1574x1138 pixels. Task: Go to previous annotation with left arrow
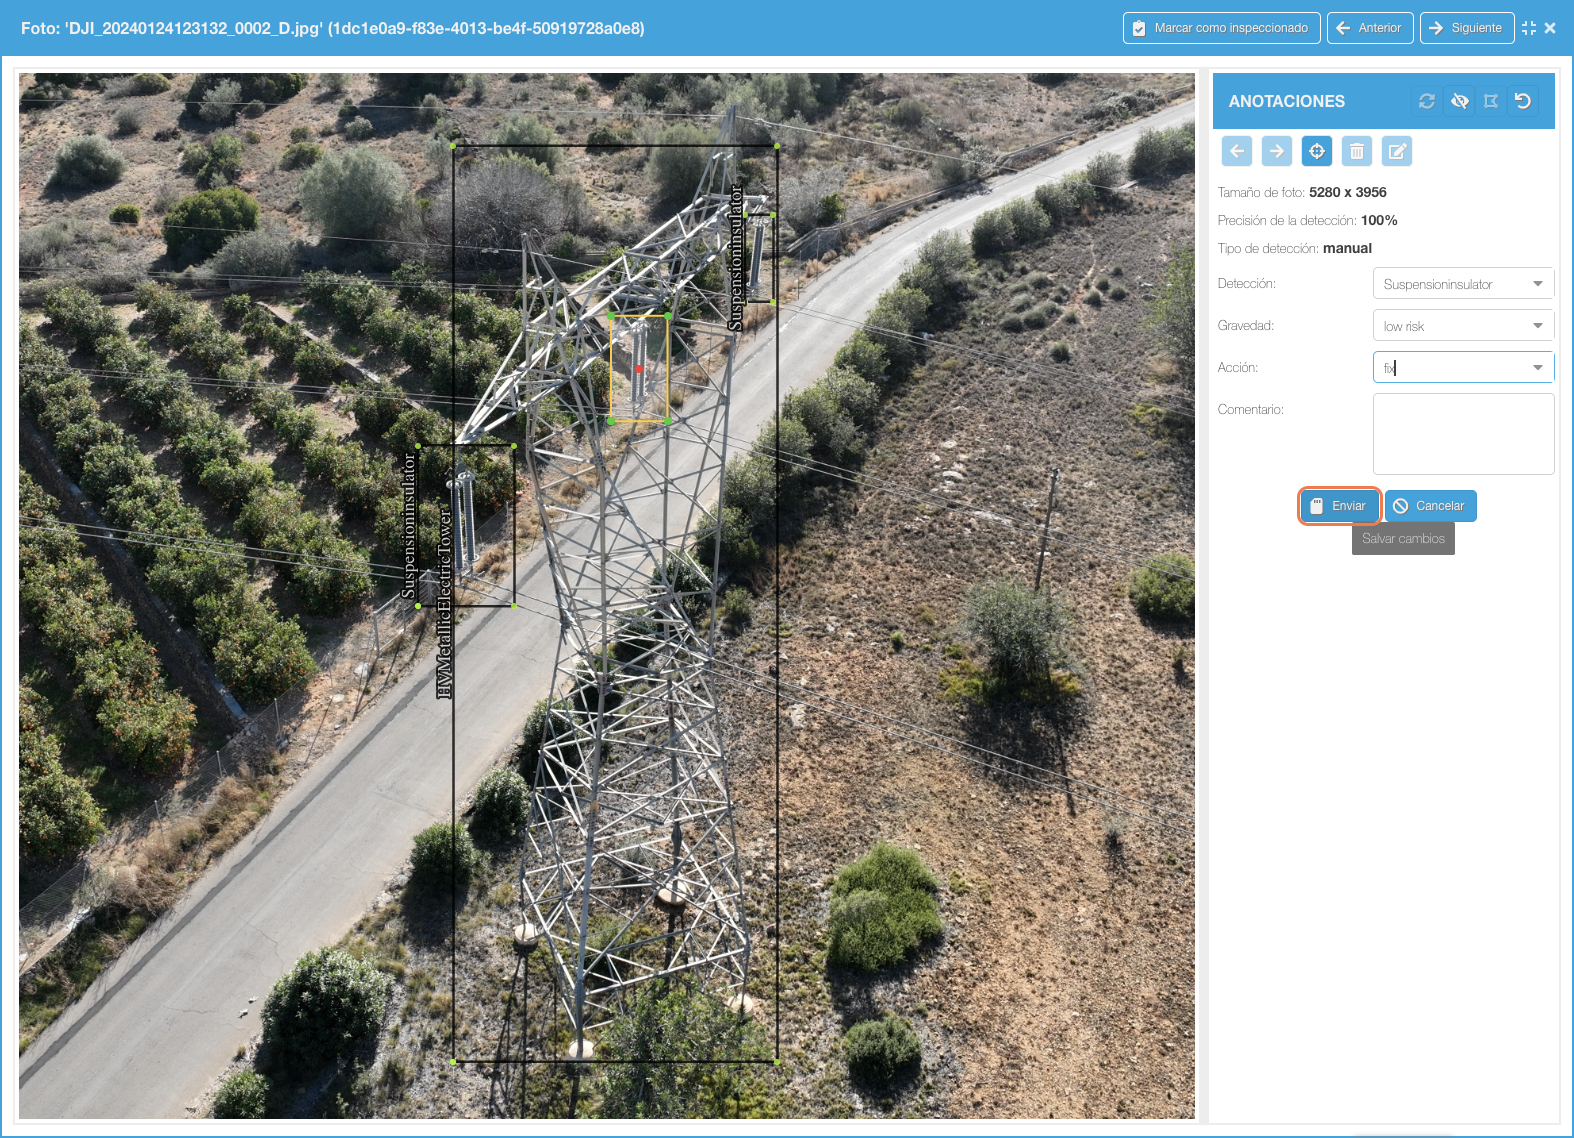click(x=1237, y=151)
